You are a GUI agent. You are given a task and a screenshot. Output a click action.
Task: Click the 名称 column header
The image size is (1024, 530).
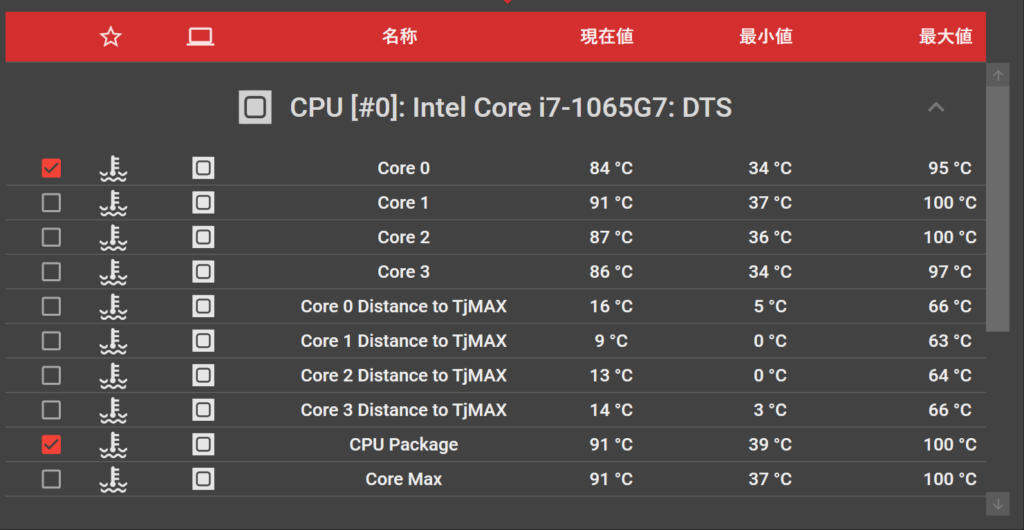pos(400,37)
